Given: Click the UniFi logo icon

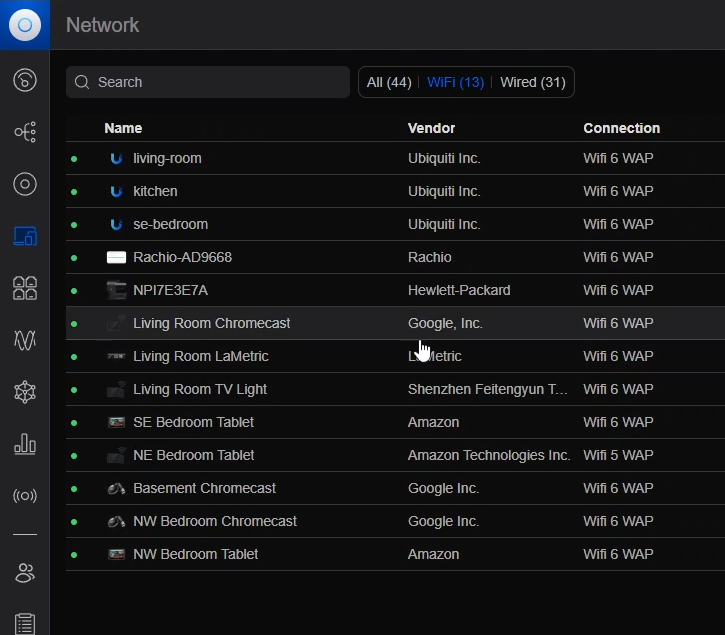Looking at the screenshot, I should click(x=25, y=25).
